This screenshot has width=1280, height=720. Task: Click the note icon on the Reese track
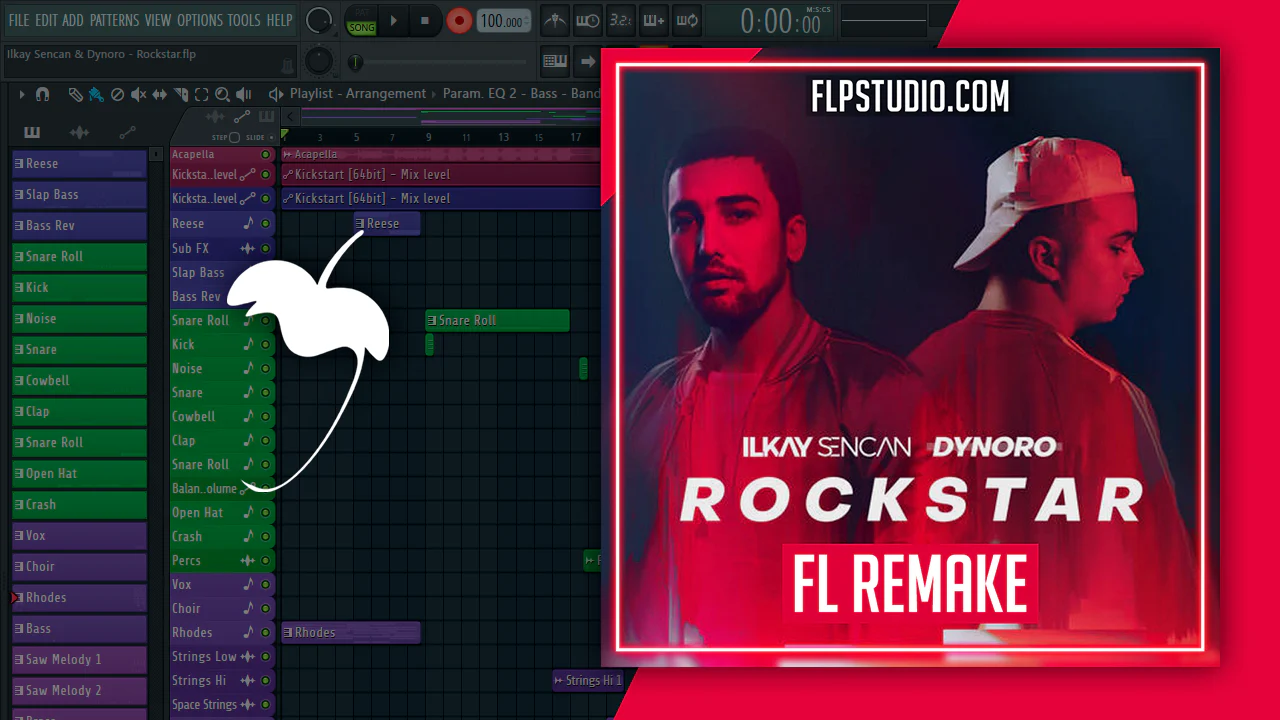click(x=248, y=224)
